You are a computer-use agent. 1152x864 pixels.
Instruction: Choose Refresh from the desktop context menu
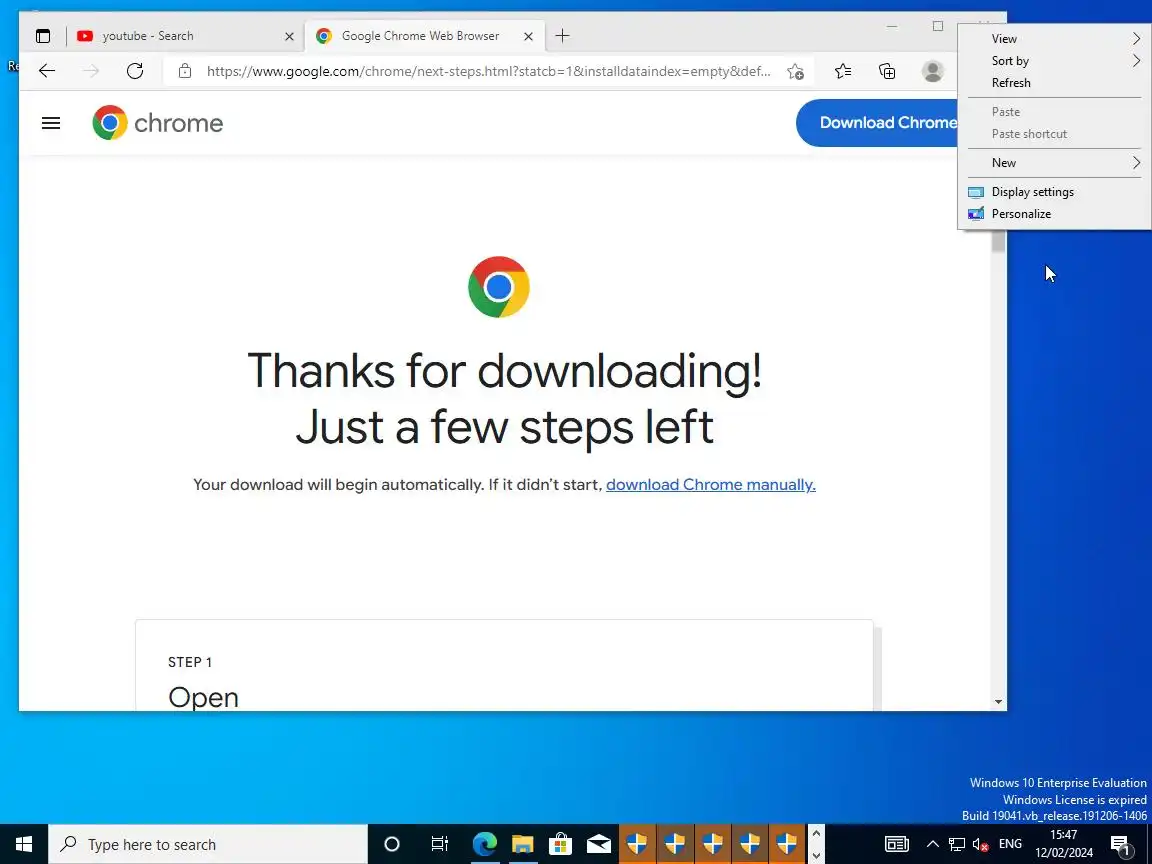click(x=1054, y=83)
